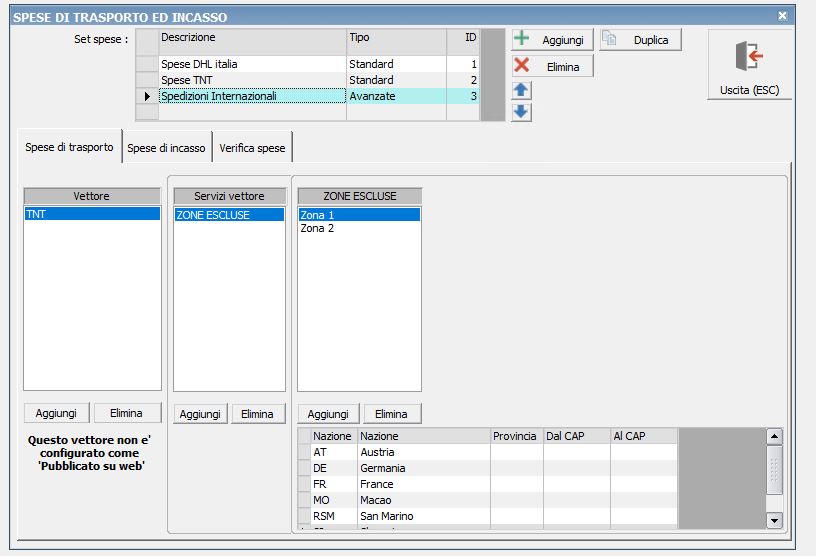The height and width of the screenshot is (556, 816).
Task: Switch to the Spese di trasporto tab
Action: coord(69,147)
